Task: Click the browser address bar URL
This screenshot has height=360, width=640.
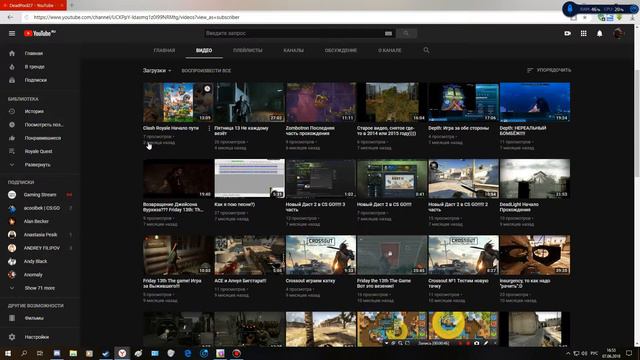Action: point(137,17)
